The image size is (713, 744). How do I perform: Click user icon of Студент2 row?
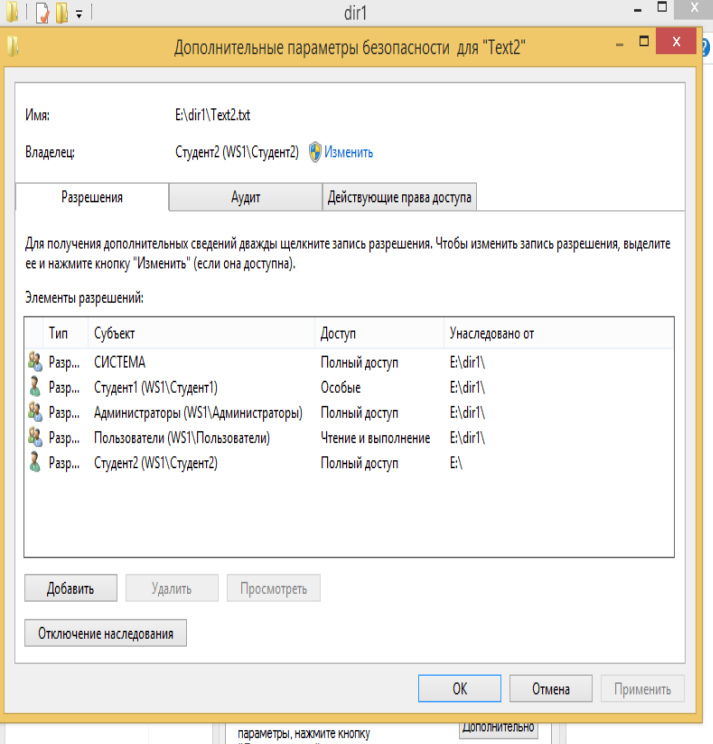(x=35, y=462)
